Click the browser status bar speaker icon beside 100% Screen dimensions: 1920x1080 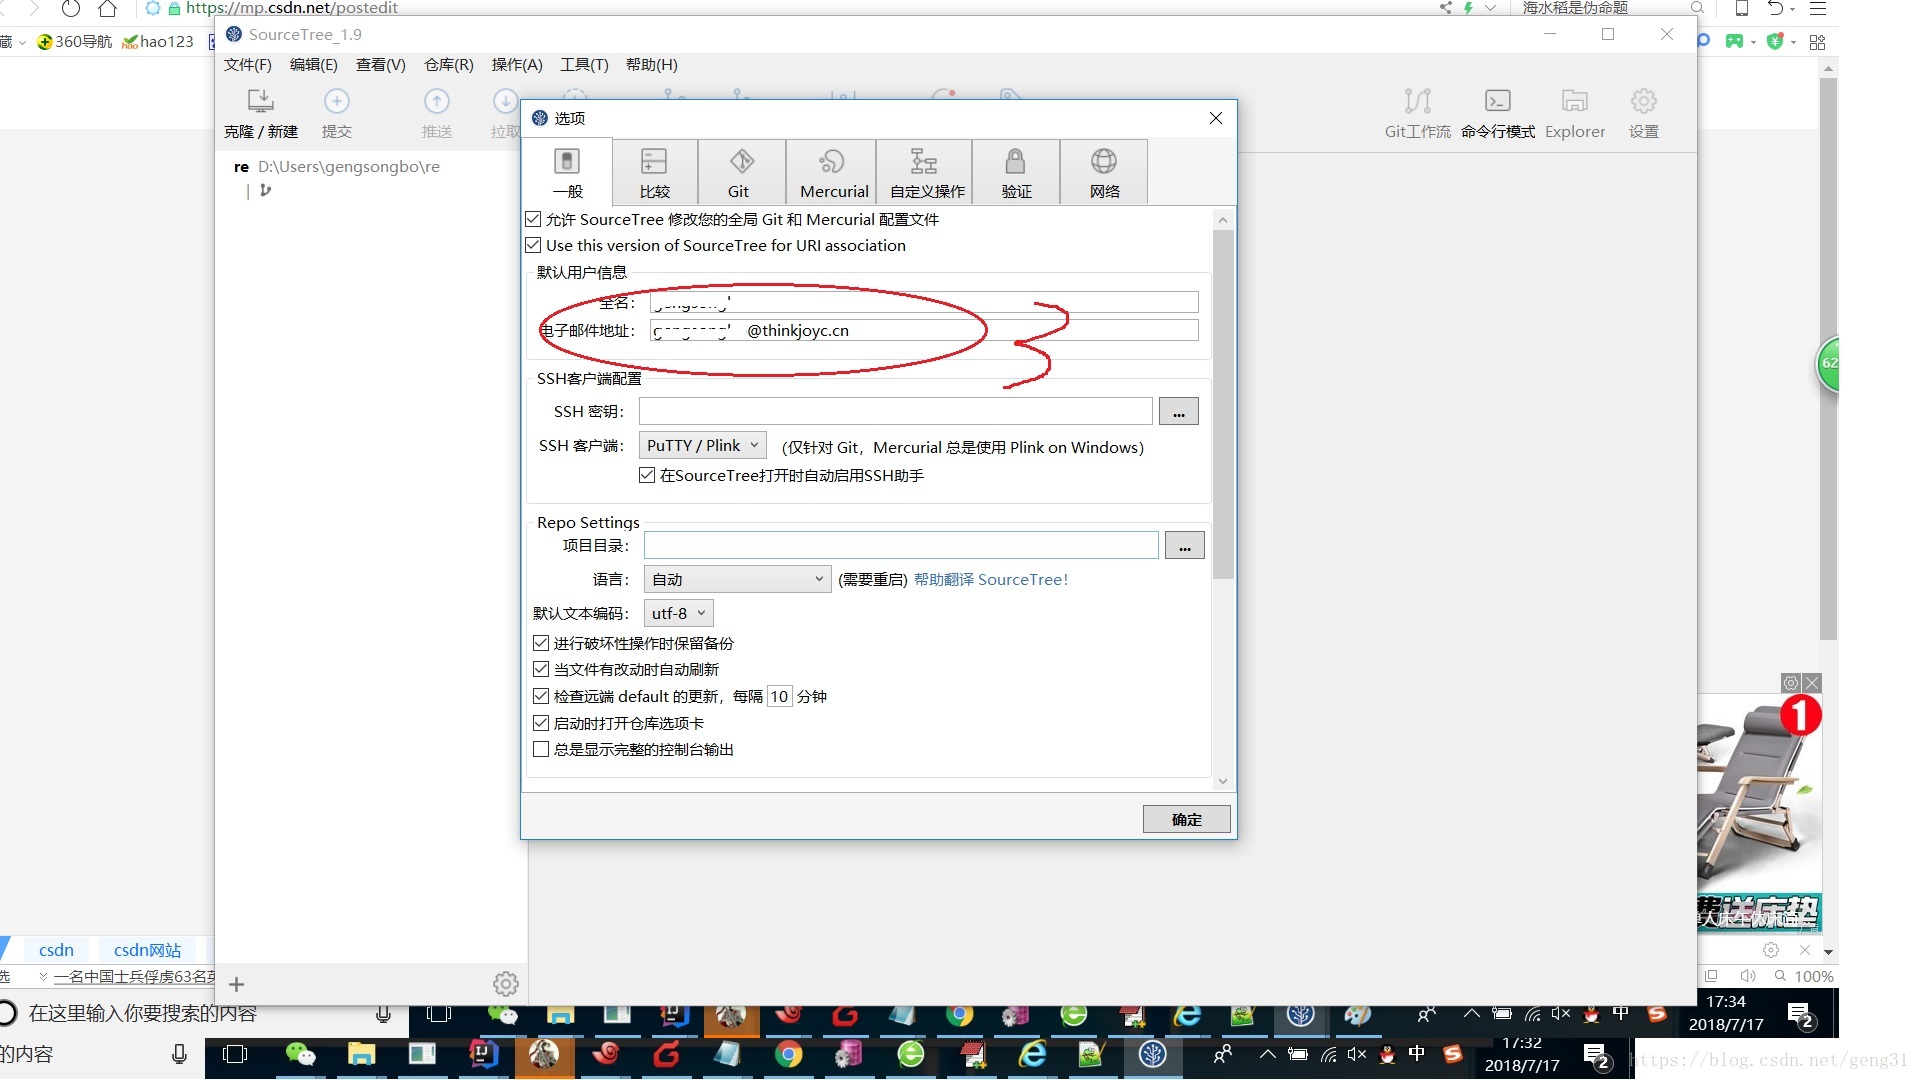1748,976
